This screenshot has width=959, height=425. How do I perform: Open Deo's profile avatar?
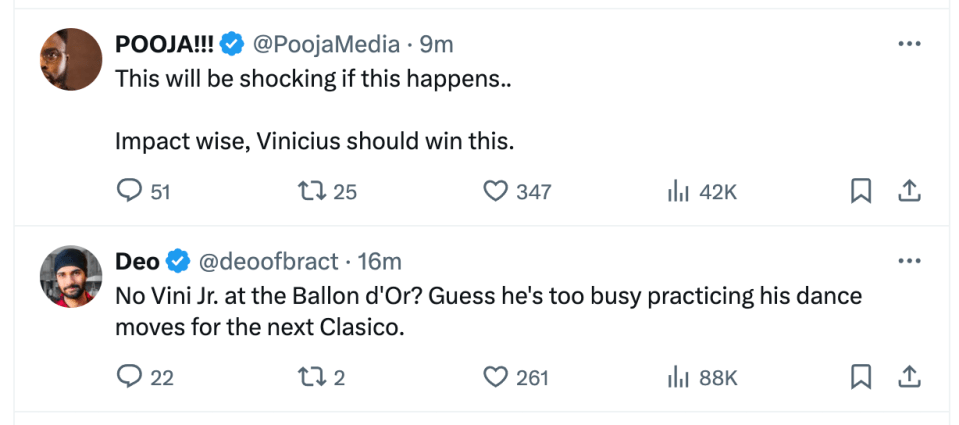coord(71,276)
